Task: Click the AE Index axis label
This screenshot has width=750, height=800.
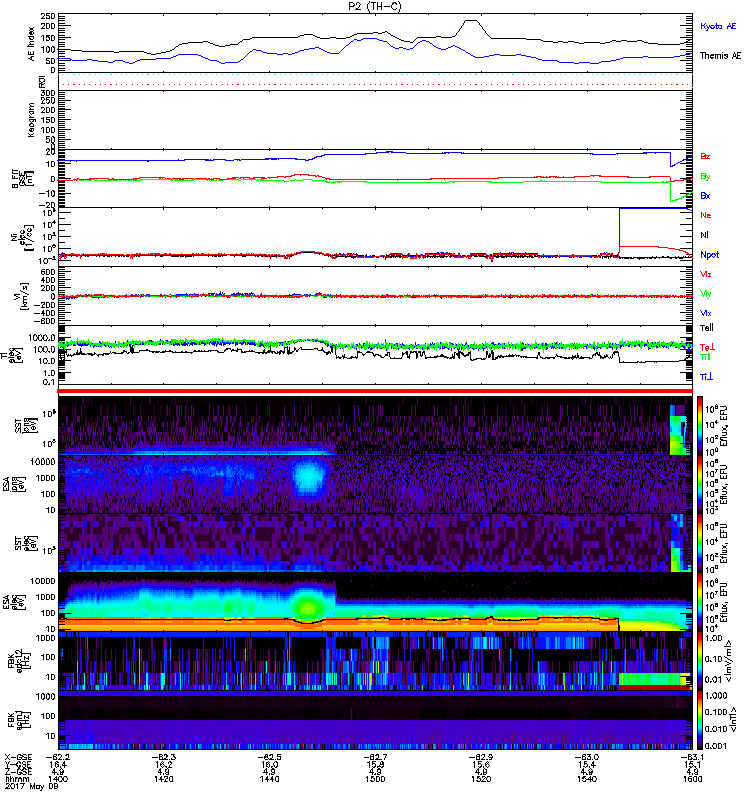Action: click(32, 44)
